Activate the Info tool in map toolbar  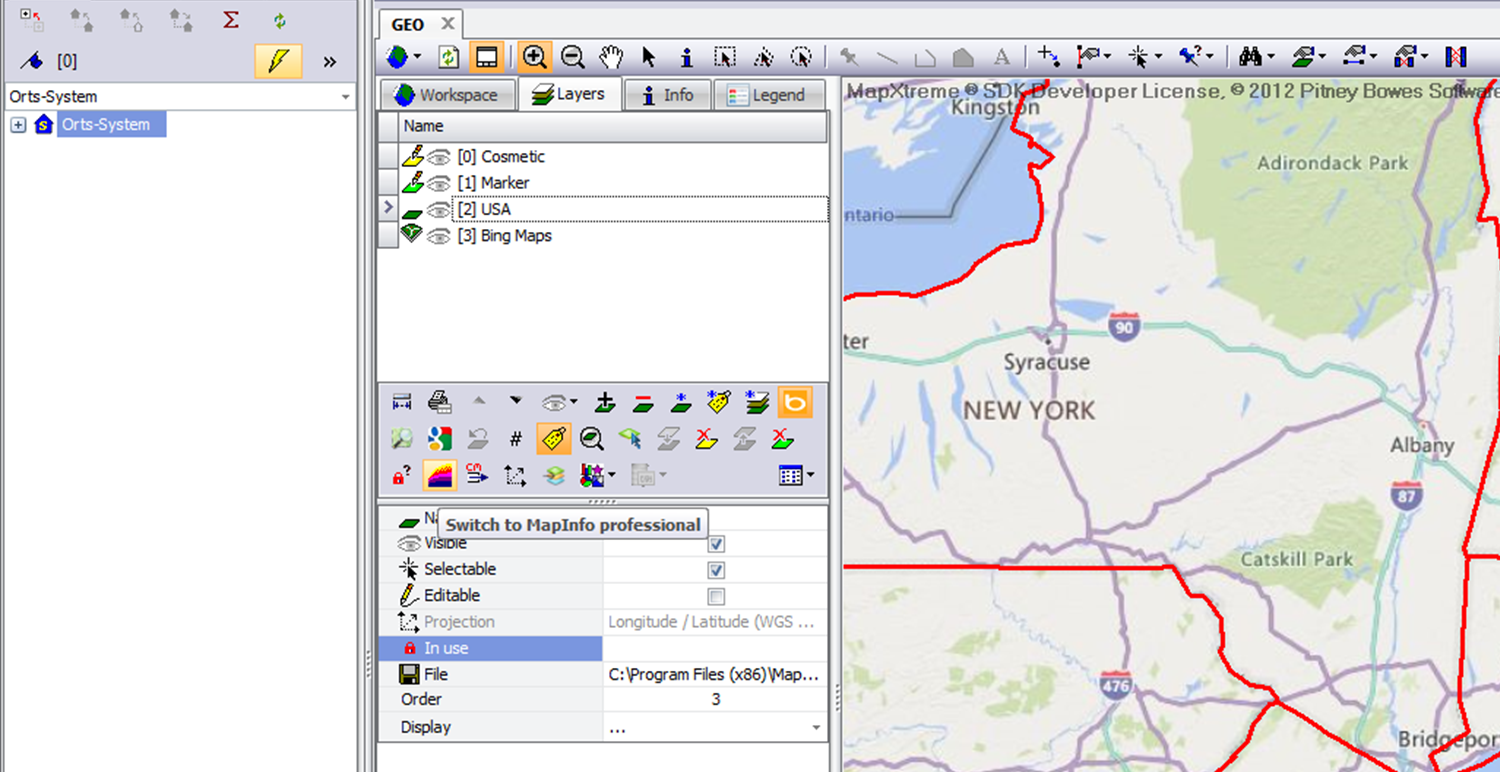(686, 57)
